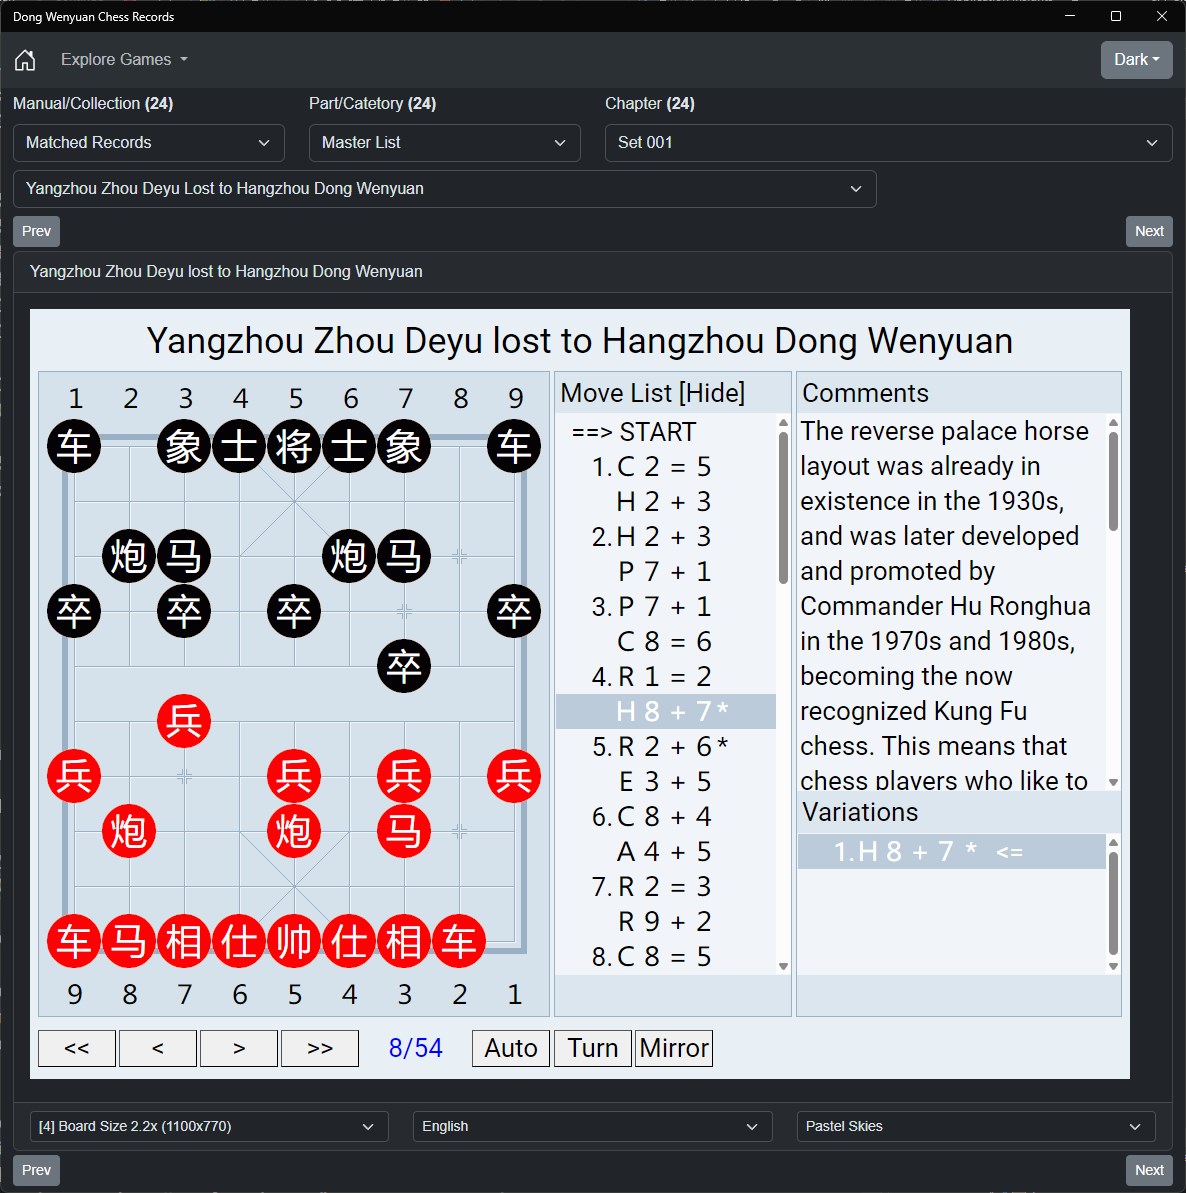1186x1193 pixels.
Task: Select black move C 8 = 6
Action: click(666, 642)
